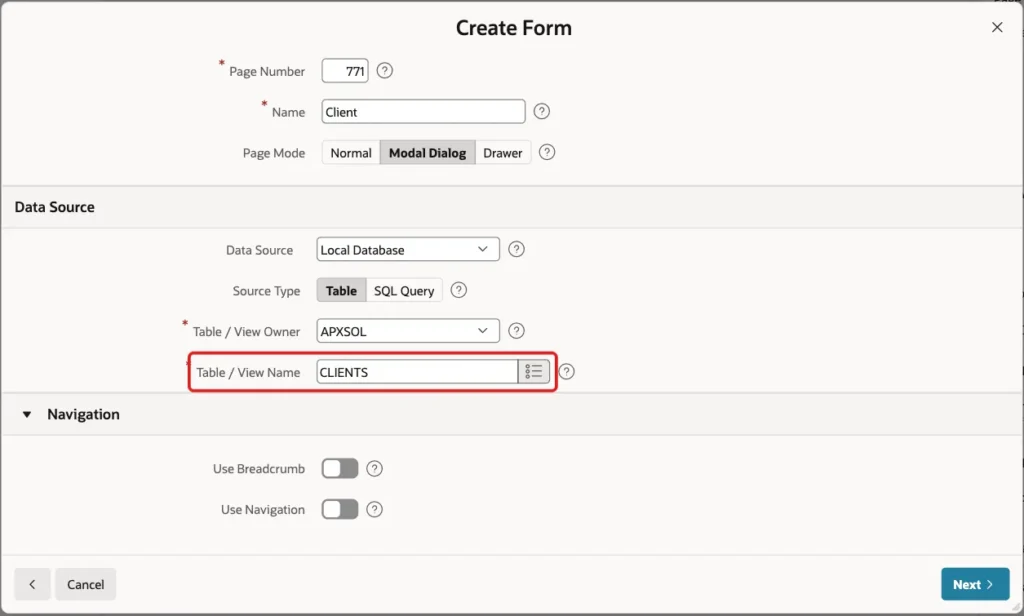Open help for Page Number field
This screenshot has height=616, width=1024.
385,71
